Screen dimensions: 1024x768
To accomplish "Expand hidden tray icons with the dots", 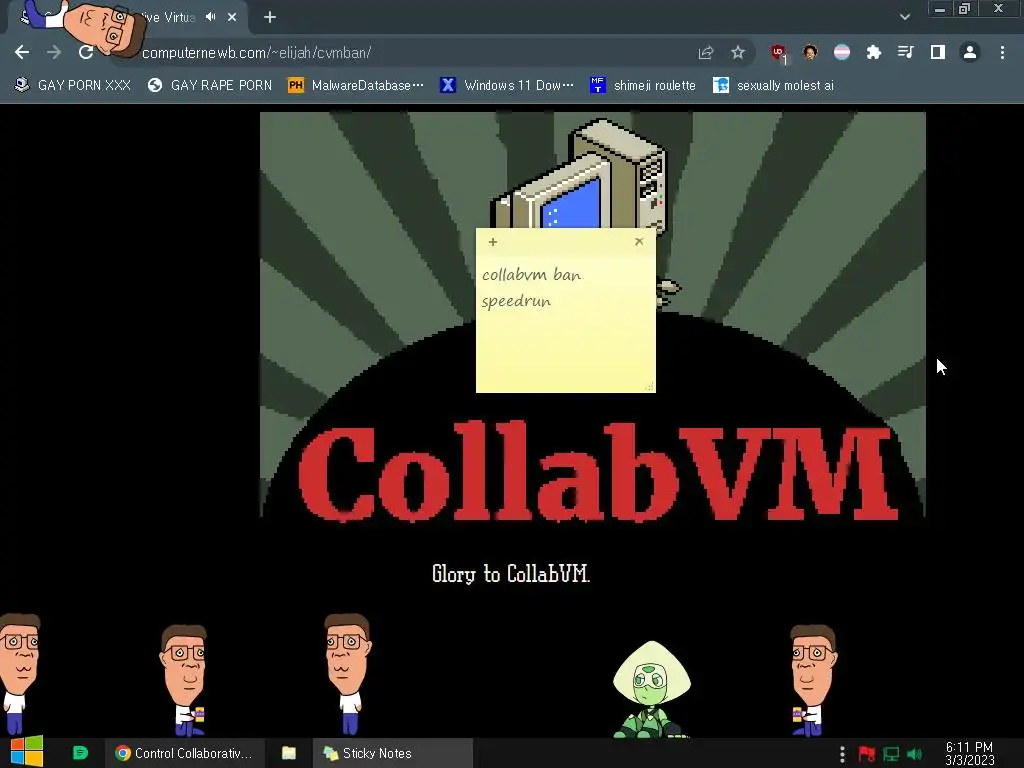I will (842, 754).
